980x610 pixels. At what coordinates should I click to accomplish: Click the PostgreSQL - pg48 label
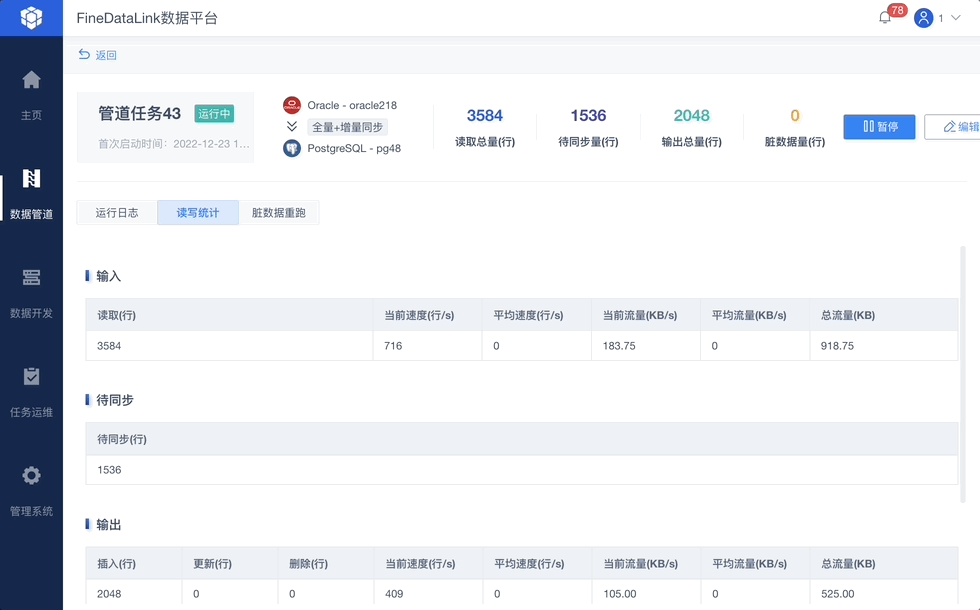[354, 149]
